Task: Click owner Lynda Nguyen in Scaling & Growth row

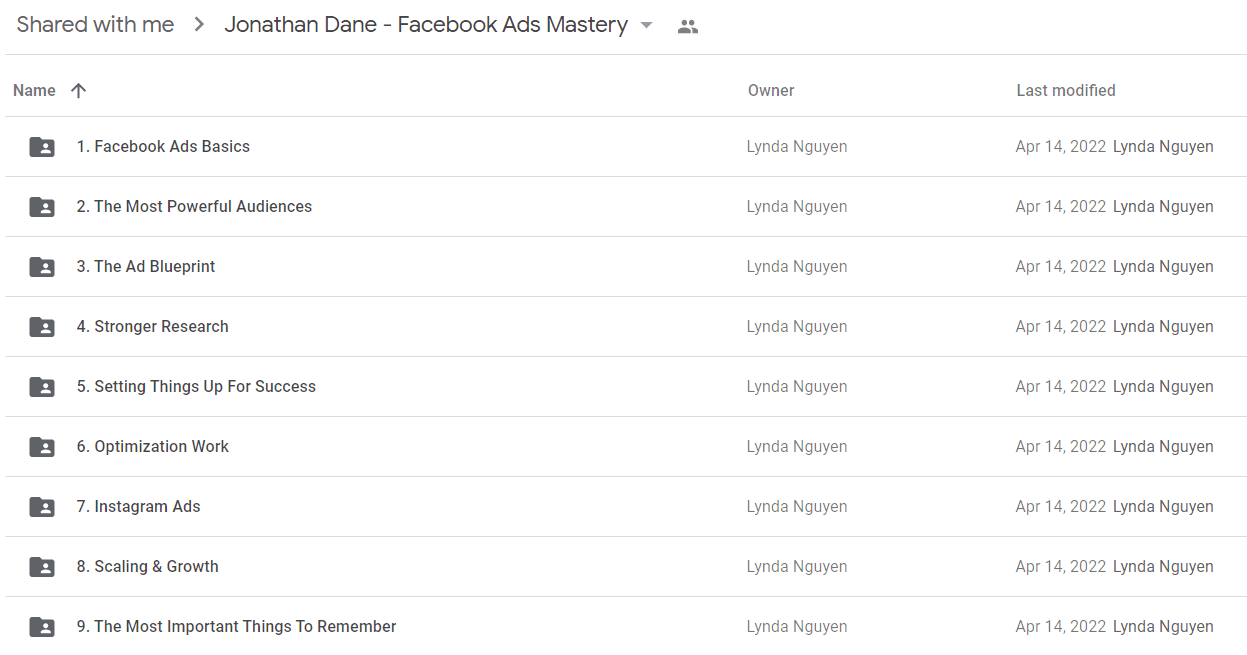Action: click(x=797, y=566)
